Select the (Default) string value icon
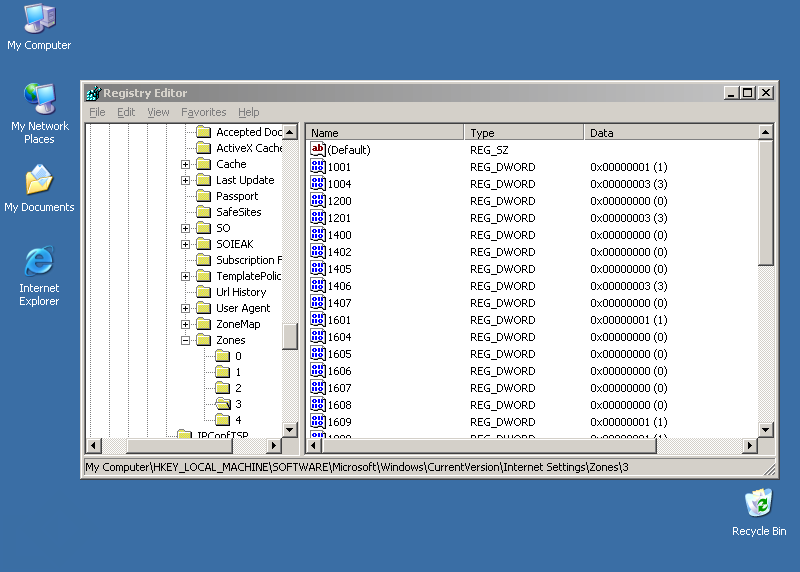Image resolution: width=800 pixels, height=572 pixels. pyautogui.click(x=317, y=150)
